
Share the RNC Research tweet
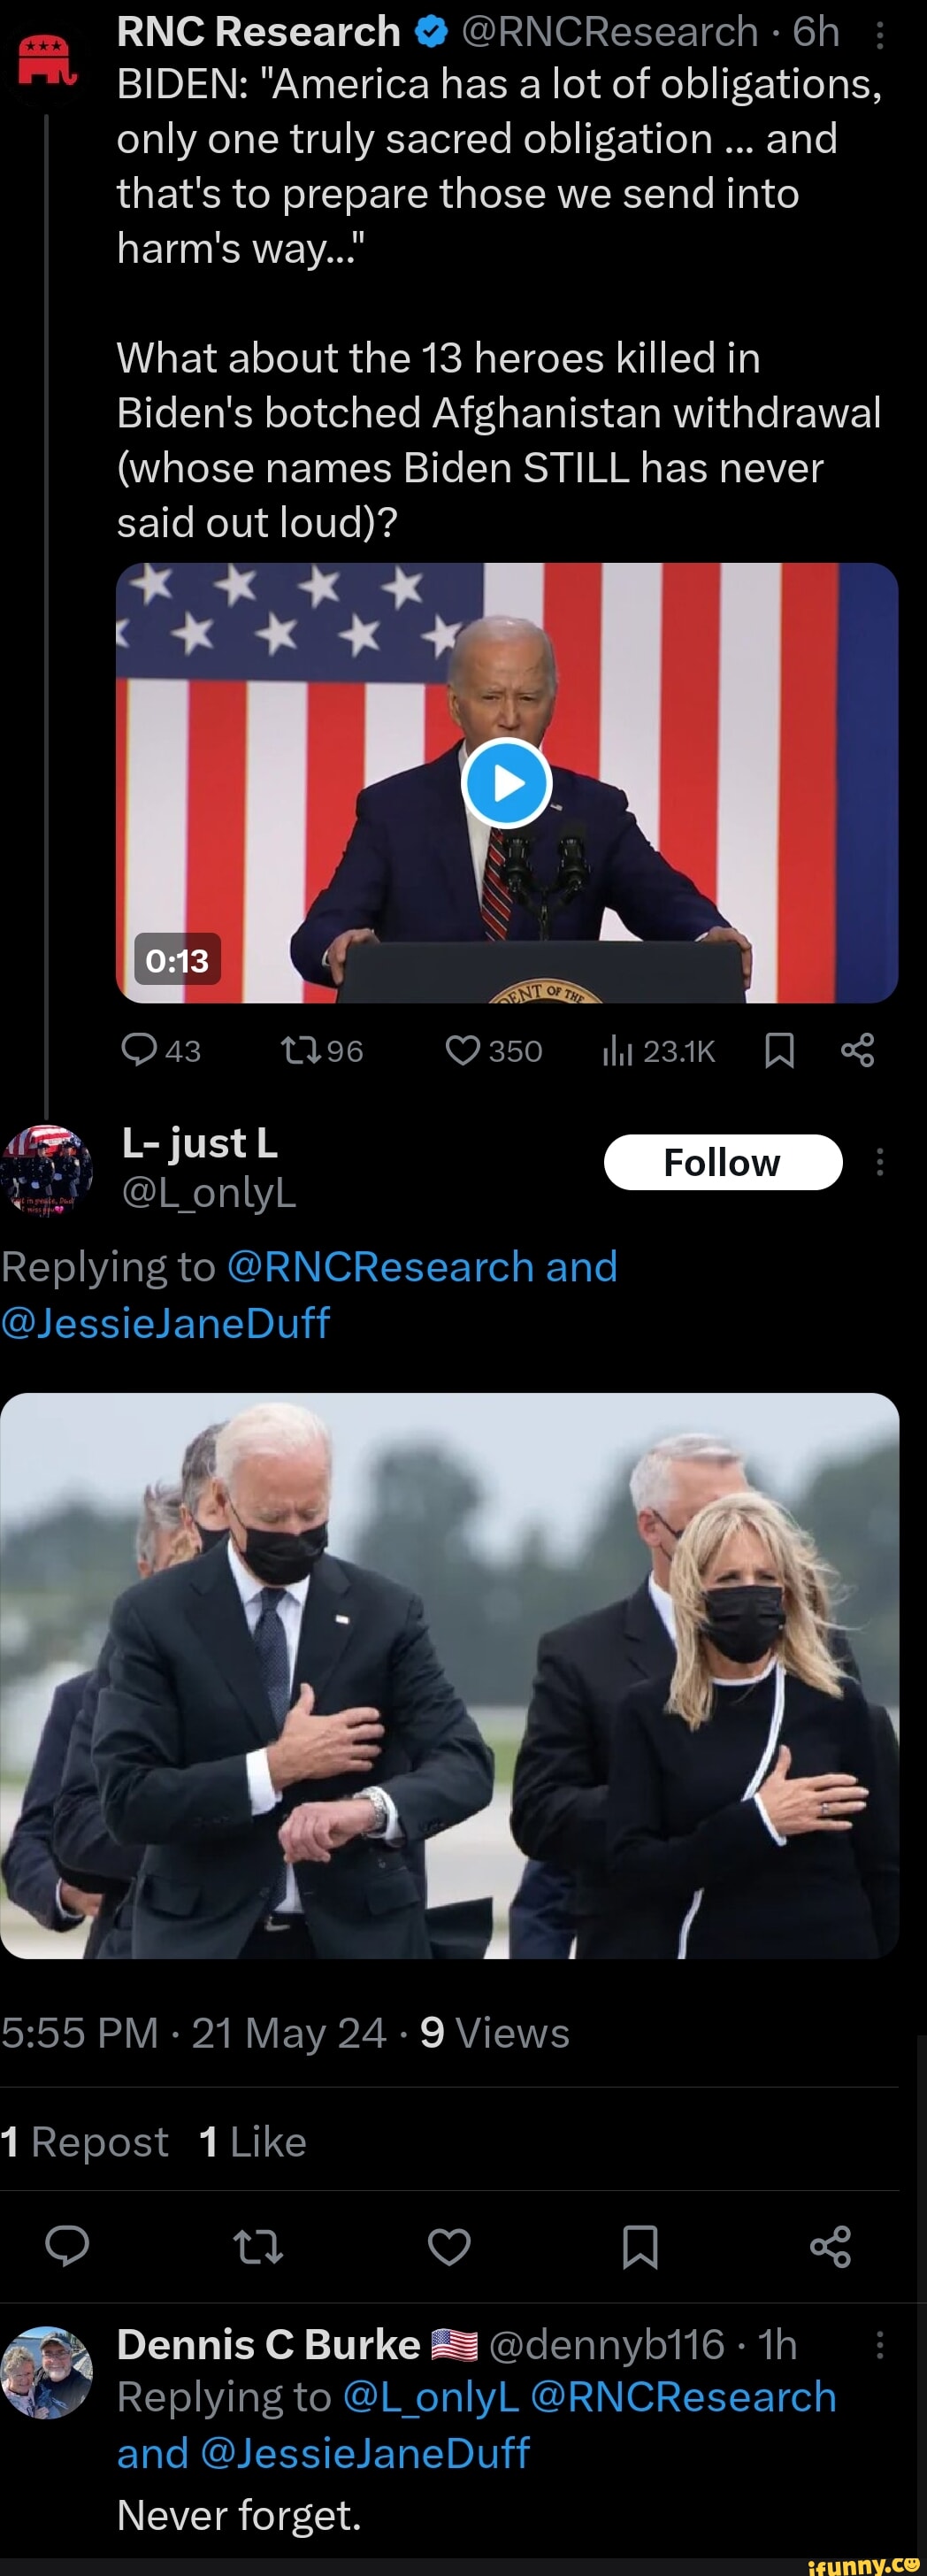point(858,1050)
